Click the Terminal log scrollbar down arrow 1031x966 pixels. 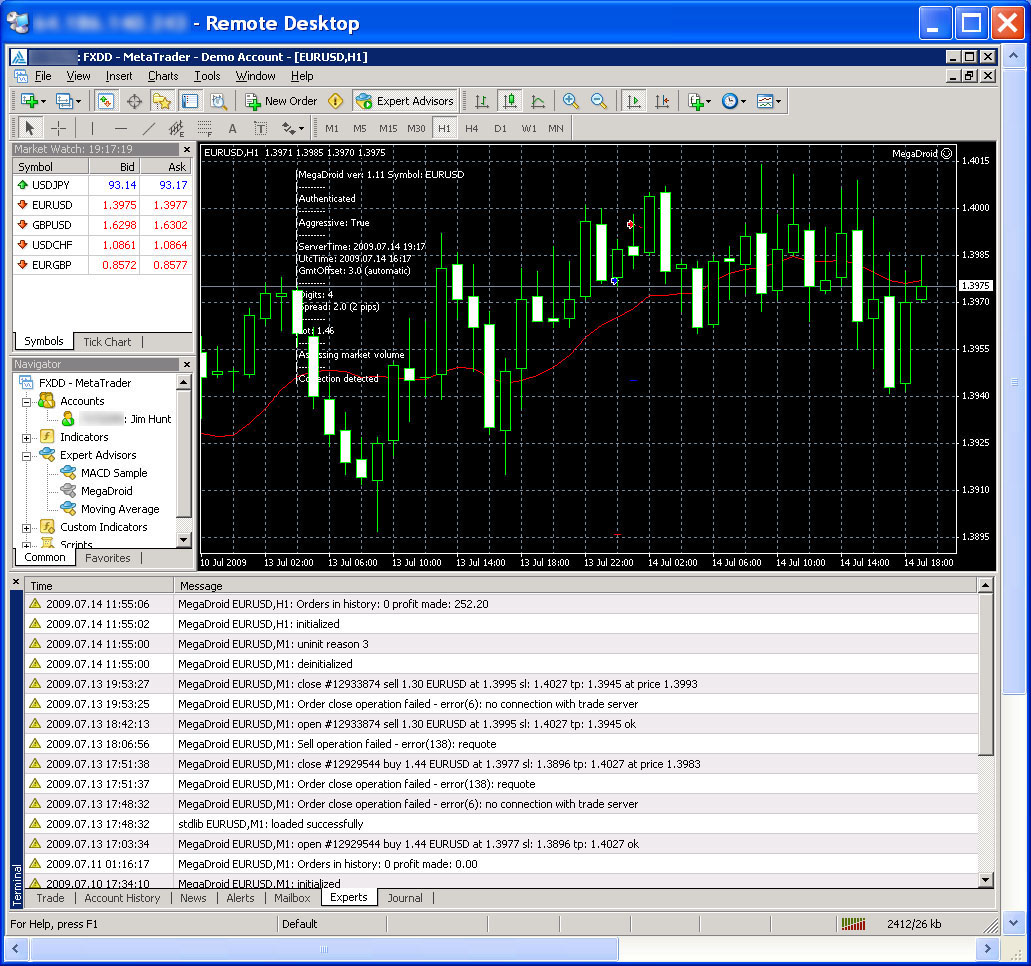click(986, 880)
